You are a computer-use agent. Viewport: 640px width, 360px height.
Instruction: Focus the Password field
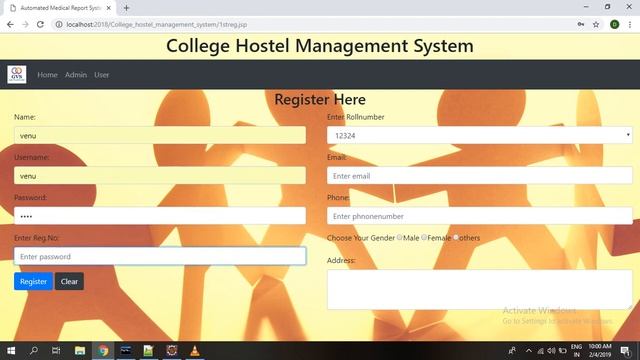[160, 216]
